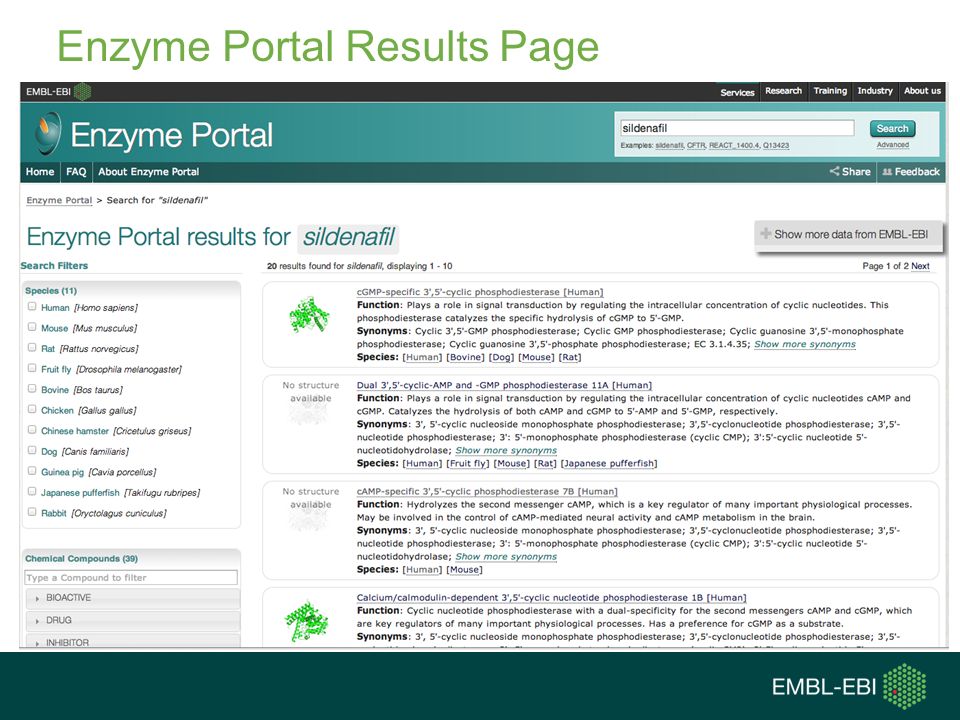Viewport: 960px width, 720px height.
Task: Open cGMP-specific 3',5'-cyclic phosphodiesterase [Human] result
Action: tap(480, 292)
